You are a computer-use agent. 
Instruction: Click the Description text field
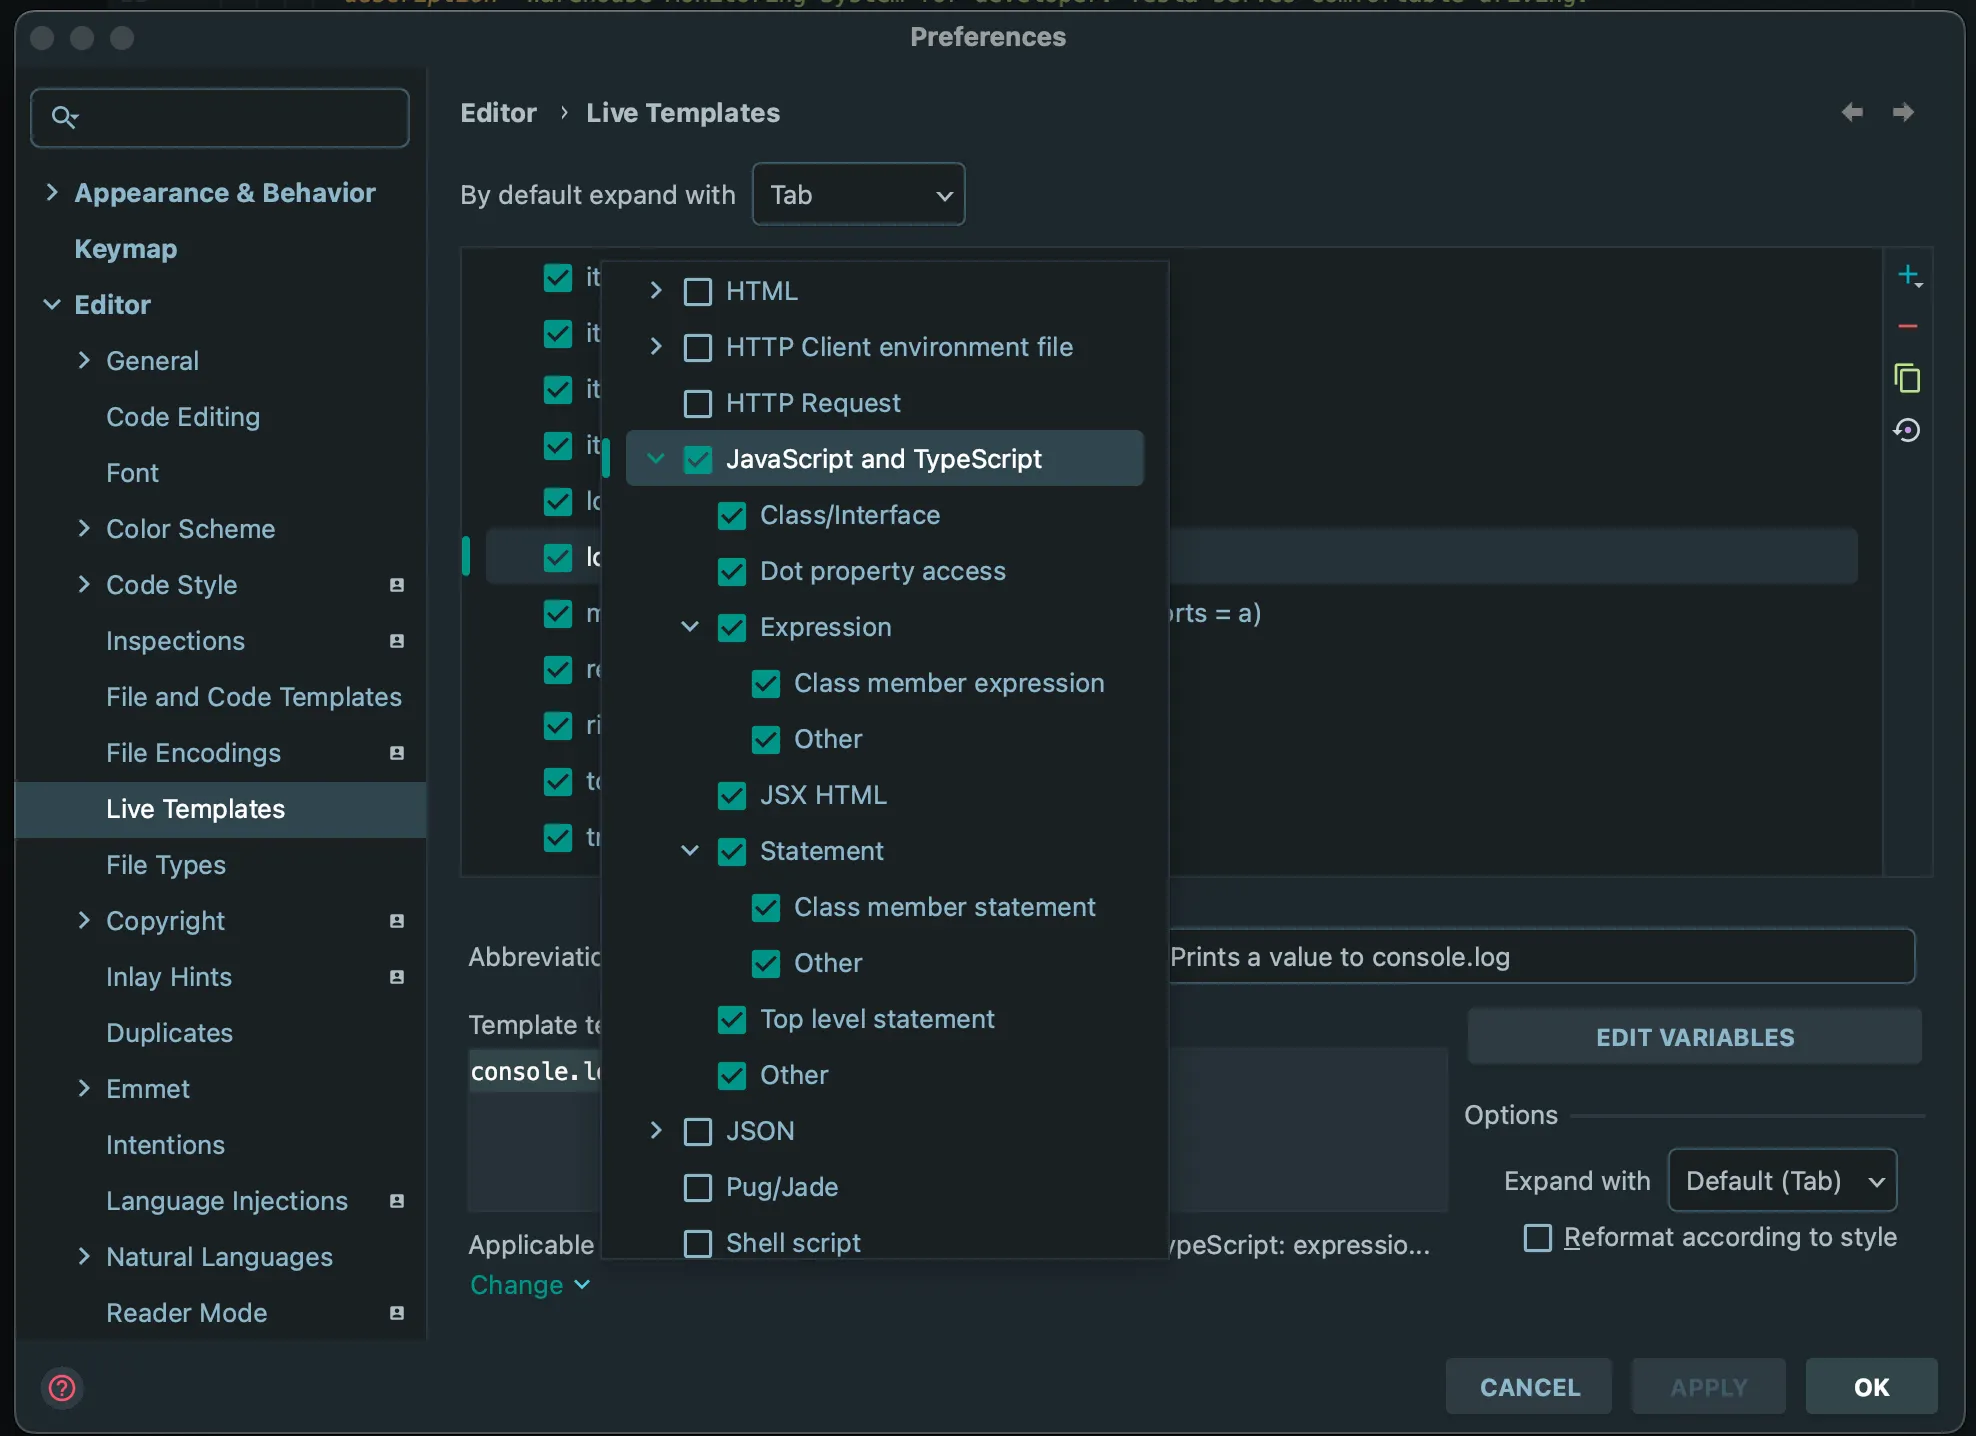tap(1540, 957)
